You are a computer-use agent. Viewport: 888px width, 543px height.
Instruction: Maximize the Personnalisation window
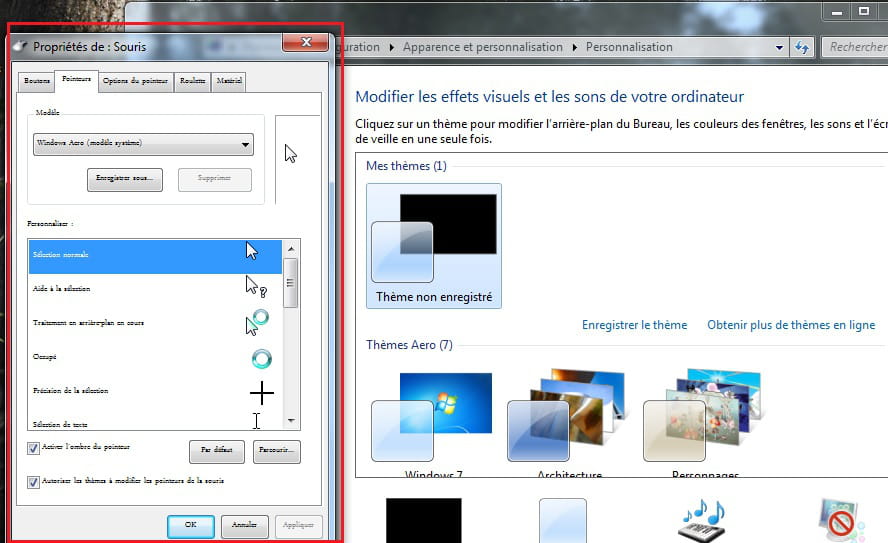pos(864,11)
